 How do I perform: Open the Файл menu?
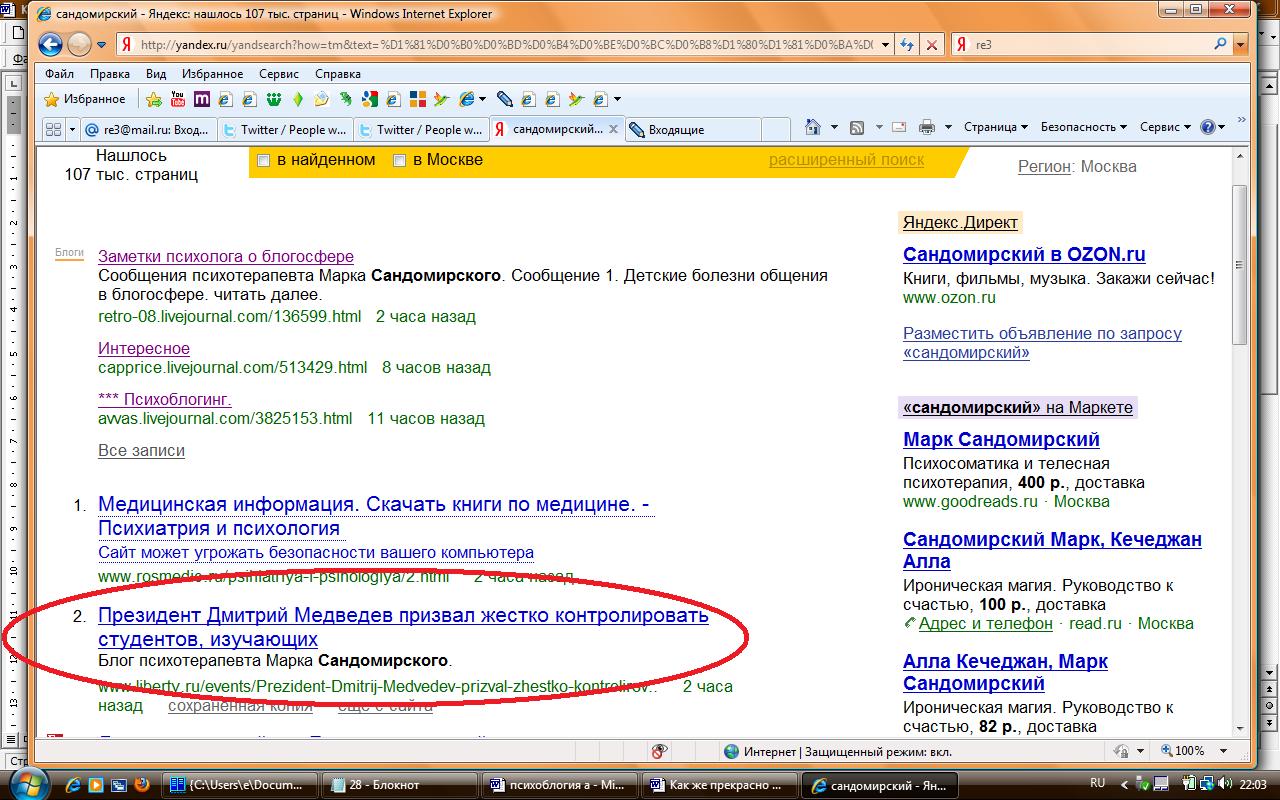pos(59,74)
